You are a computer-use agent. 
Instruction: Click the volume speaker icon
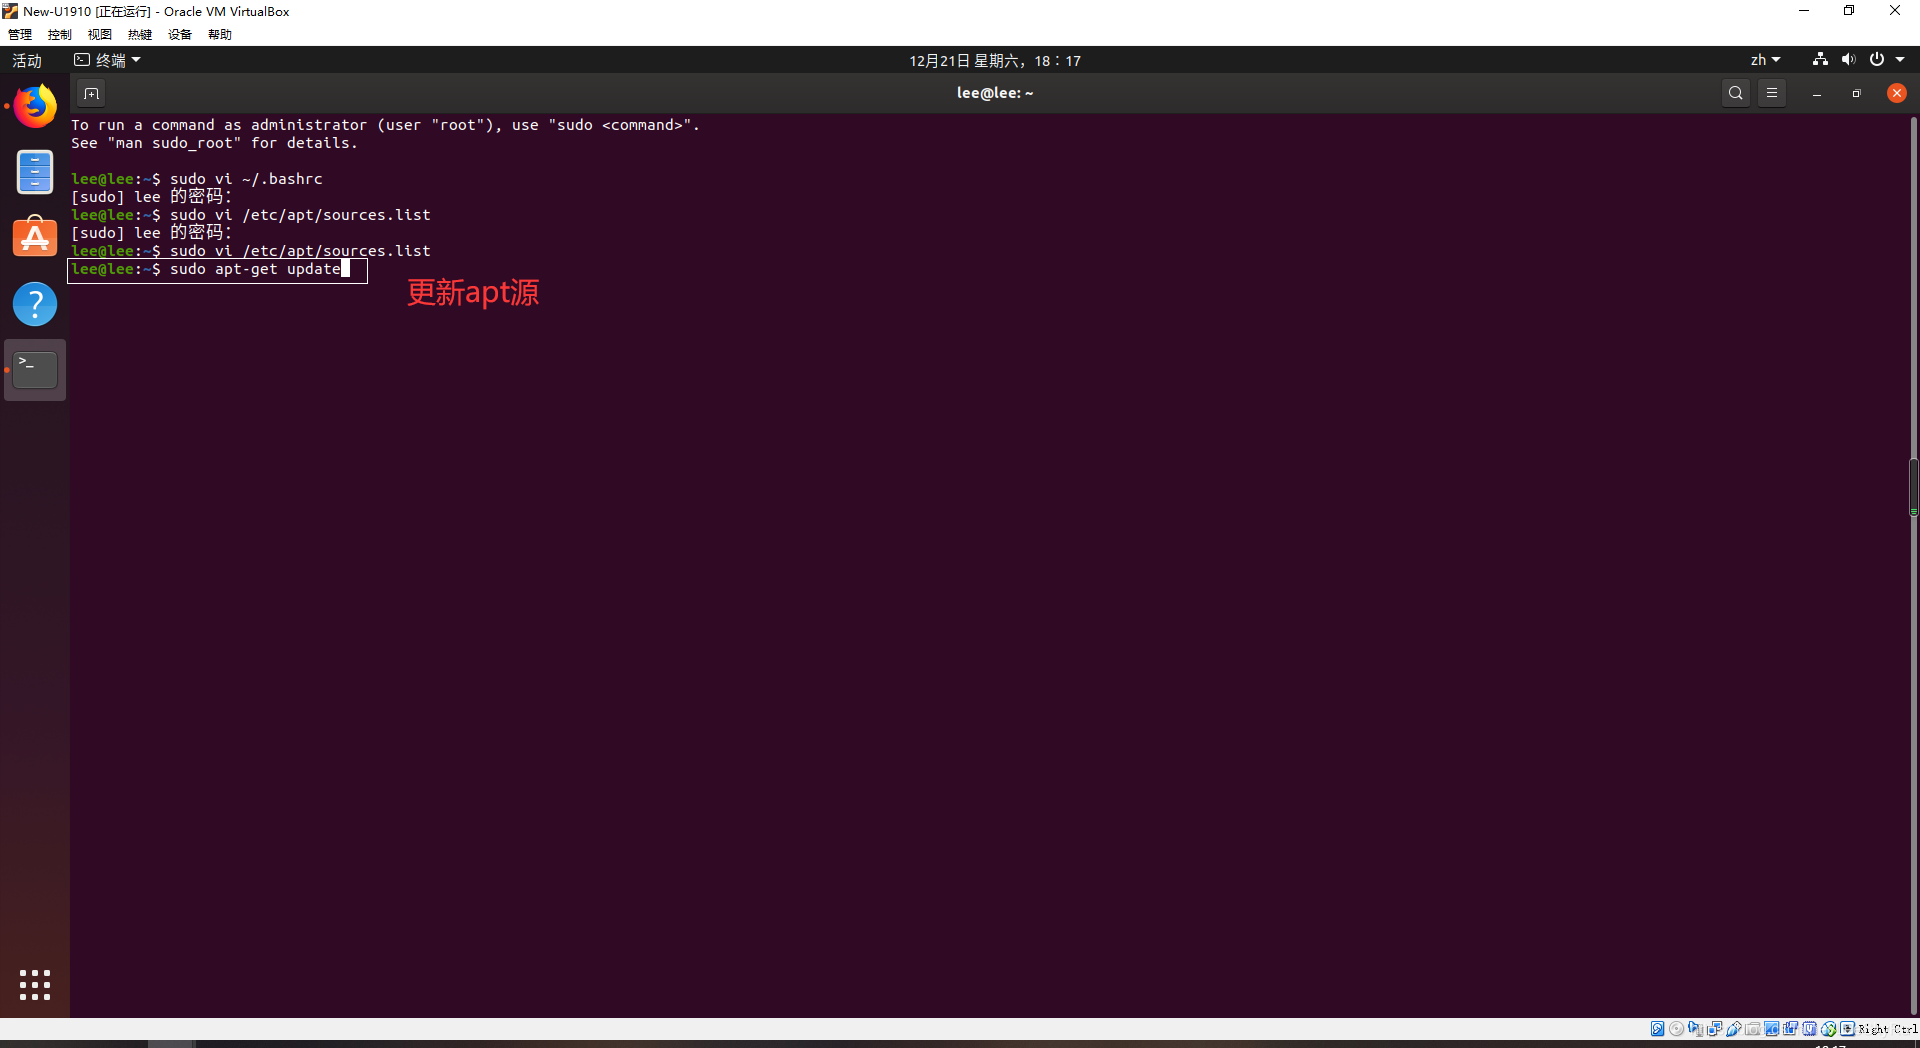pyautogui.click(x=1848, y=60)
